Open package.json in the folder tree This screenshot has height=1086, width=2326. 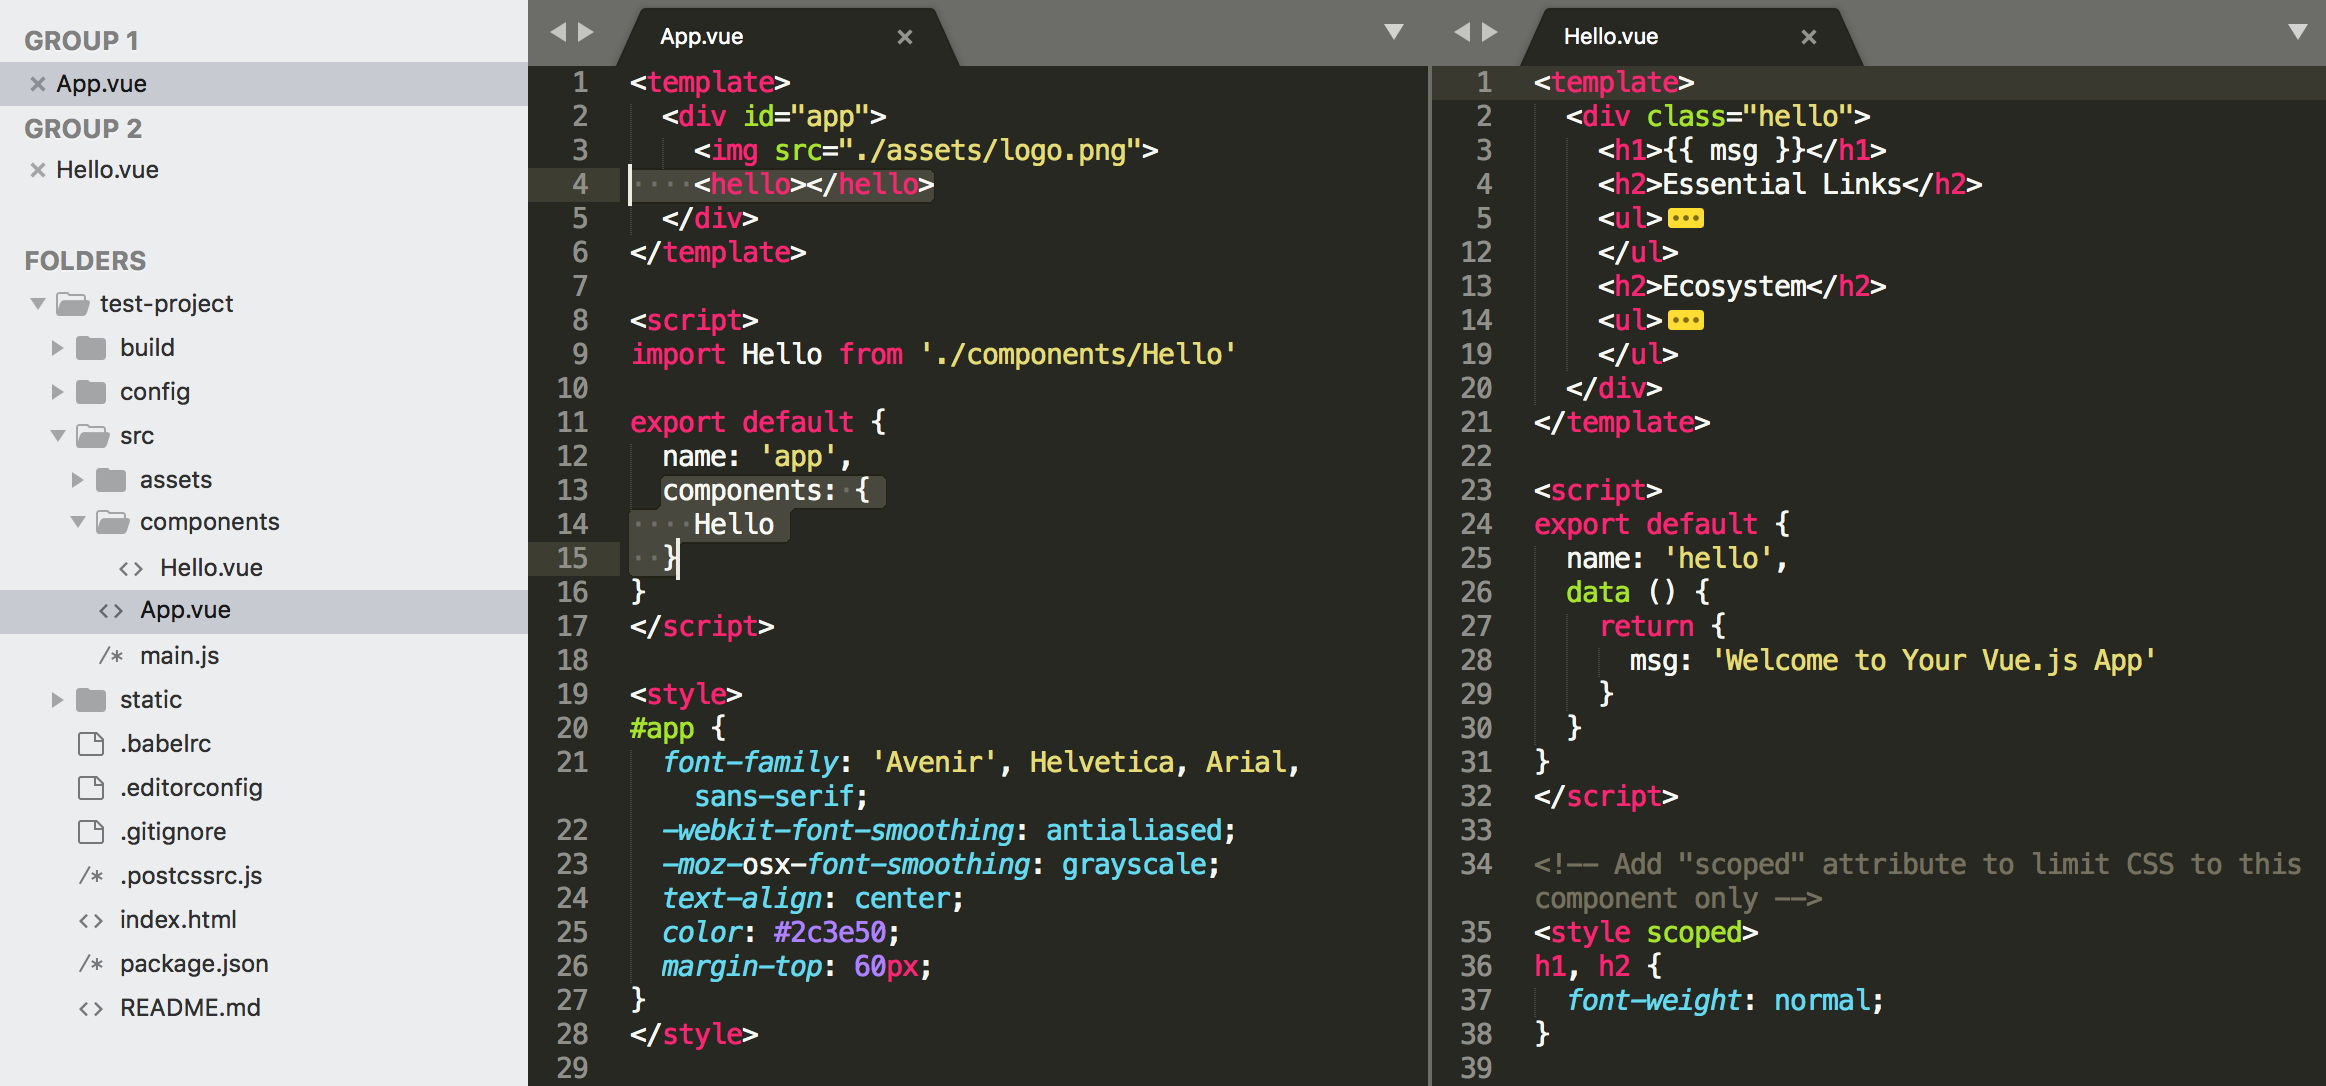coord(194,964)
